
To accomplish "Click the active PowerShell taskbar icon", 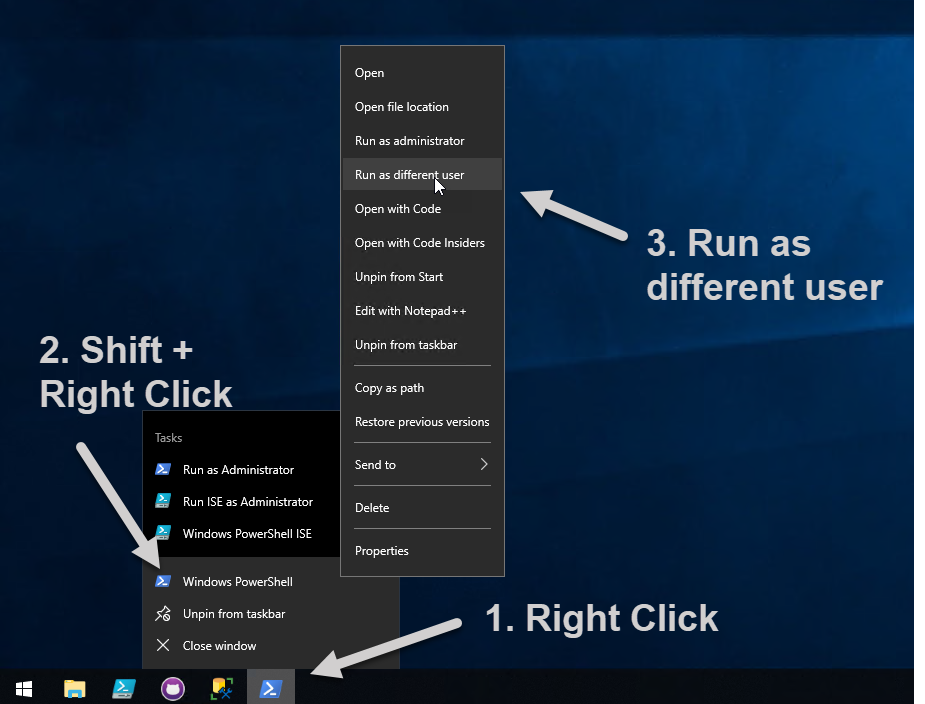I will pos(271,687).
